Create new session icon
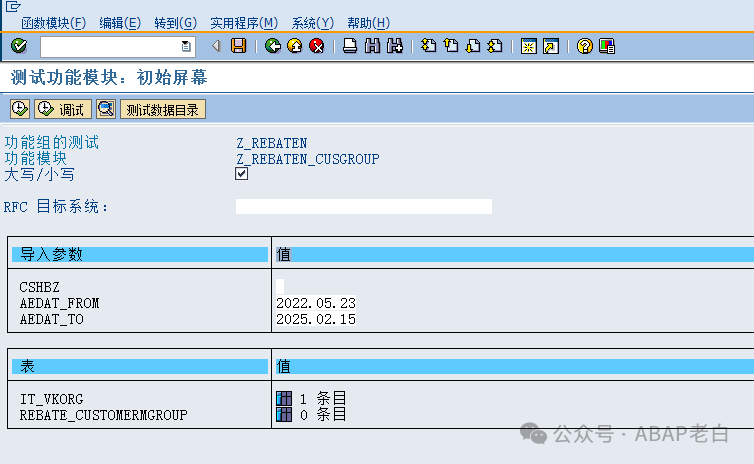 click(x=528, y=46)
